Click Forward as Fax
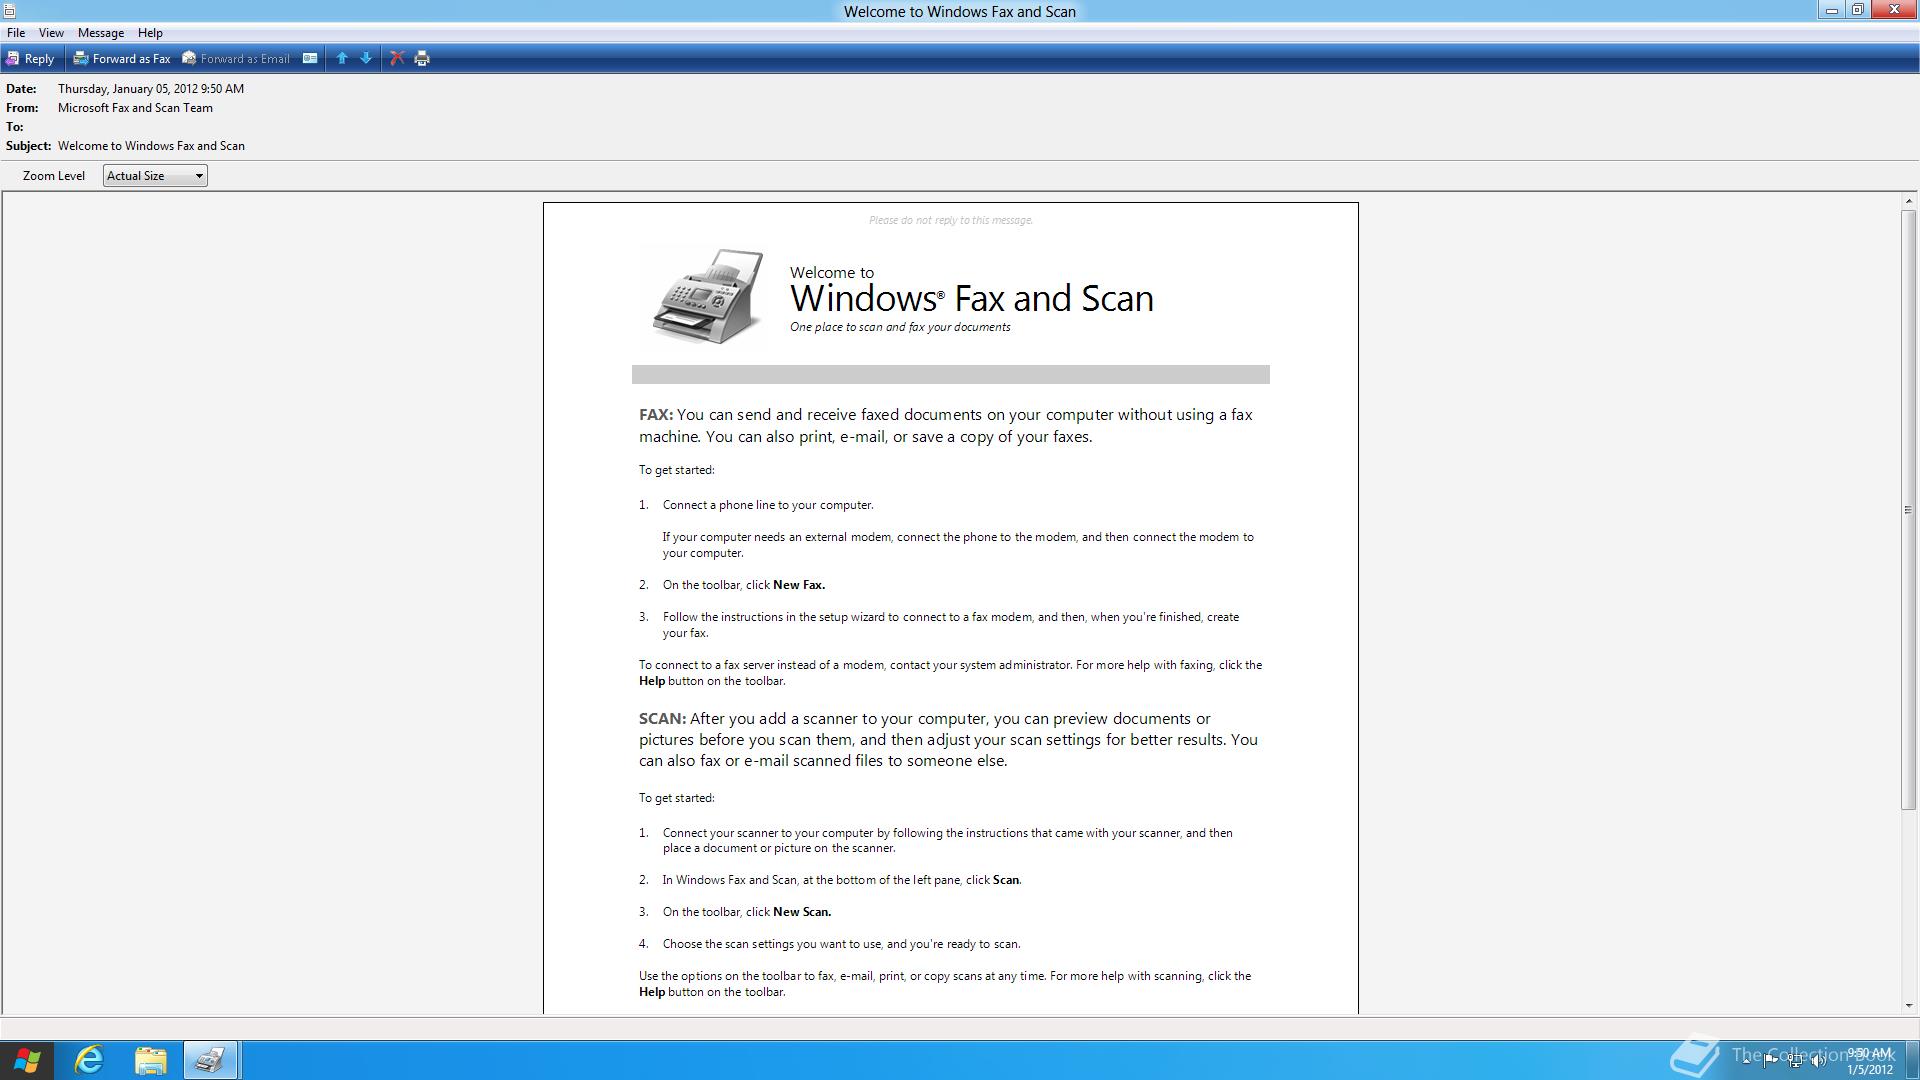This screenshot has height=1080, width=1920. (x=122, y=59)
